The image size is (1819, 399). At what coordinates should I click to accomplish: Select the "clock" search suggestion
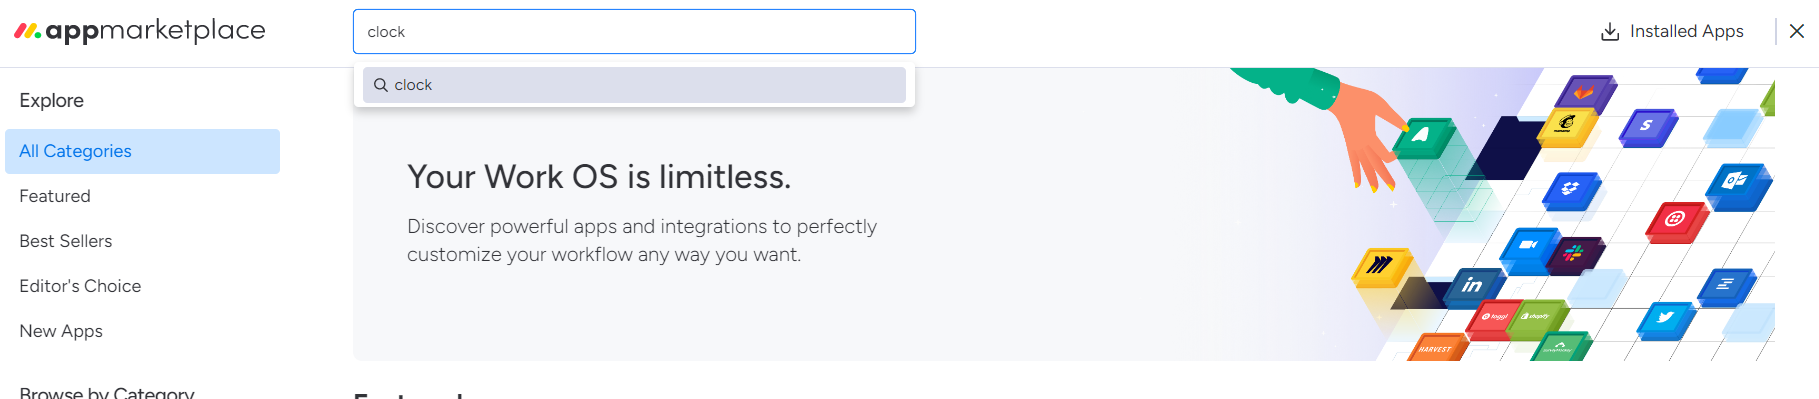point(634,85)
